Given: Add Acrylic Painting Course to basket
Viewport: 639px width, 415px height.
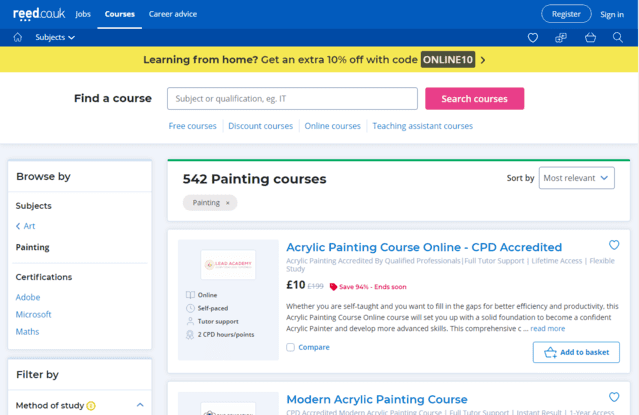Looking at the screenshot, I should point(576,352).
